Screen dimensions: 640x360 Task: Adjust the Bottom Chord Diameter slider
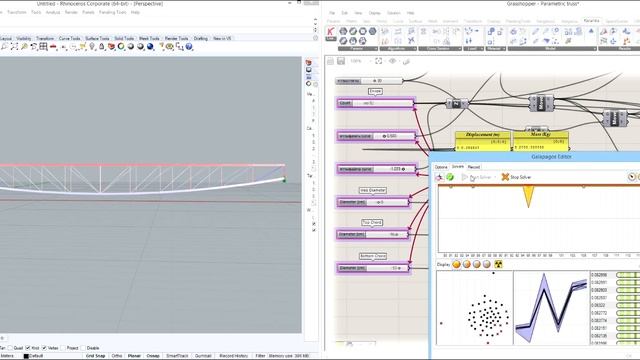pyautogui.click(x=373, y=268)
